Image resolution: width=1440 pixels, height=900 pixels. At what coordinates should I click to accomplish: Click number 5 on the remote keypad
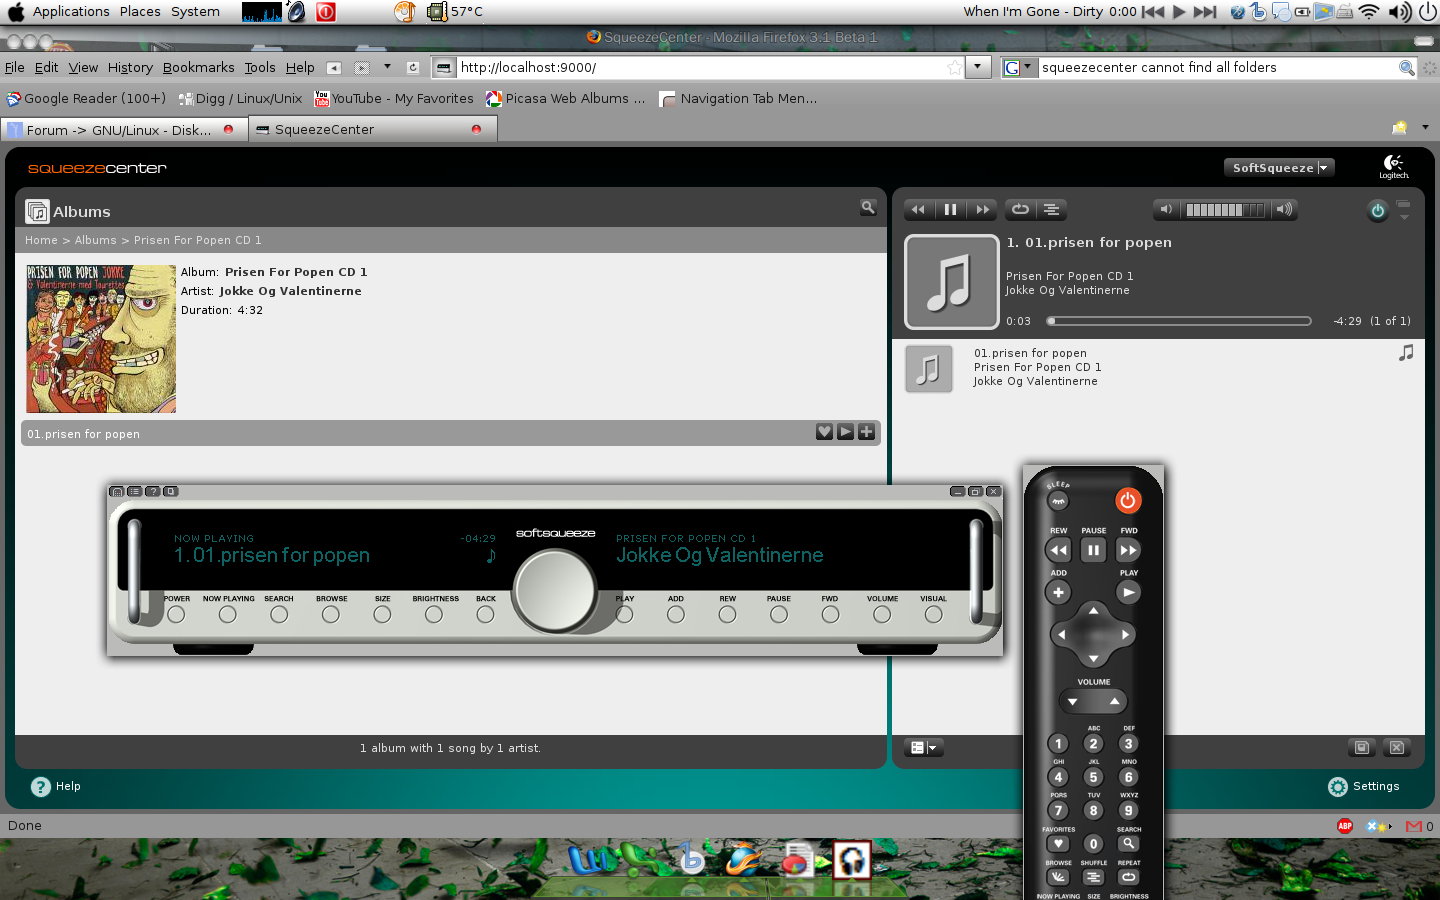pos(1094,777)
